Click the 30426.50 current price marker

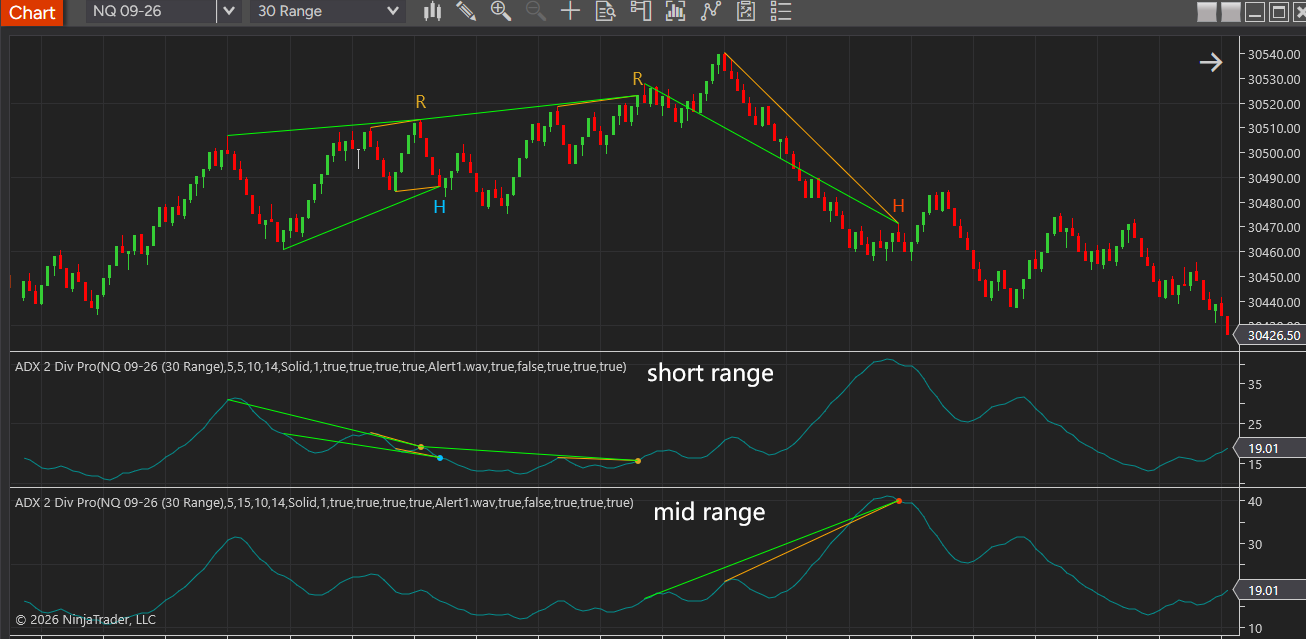pos(1272,335)
